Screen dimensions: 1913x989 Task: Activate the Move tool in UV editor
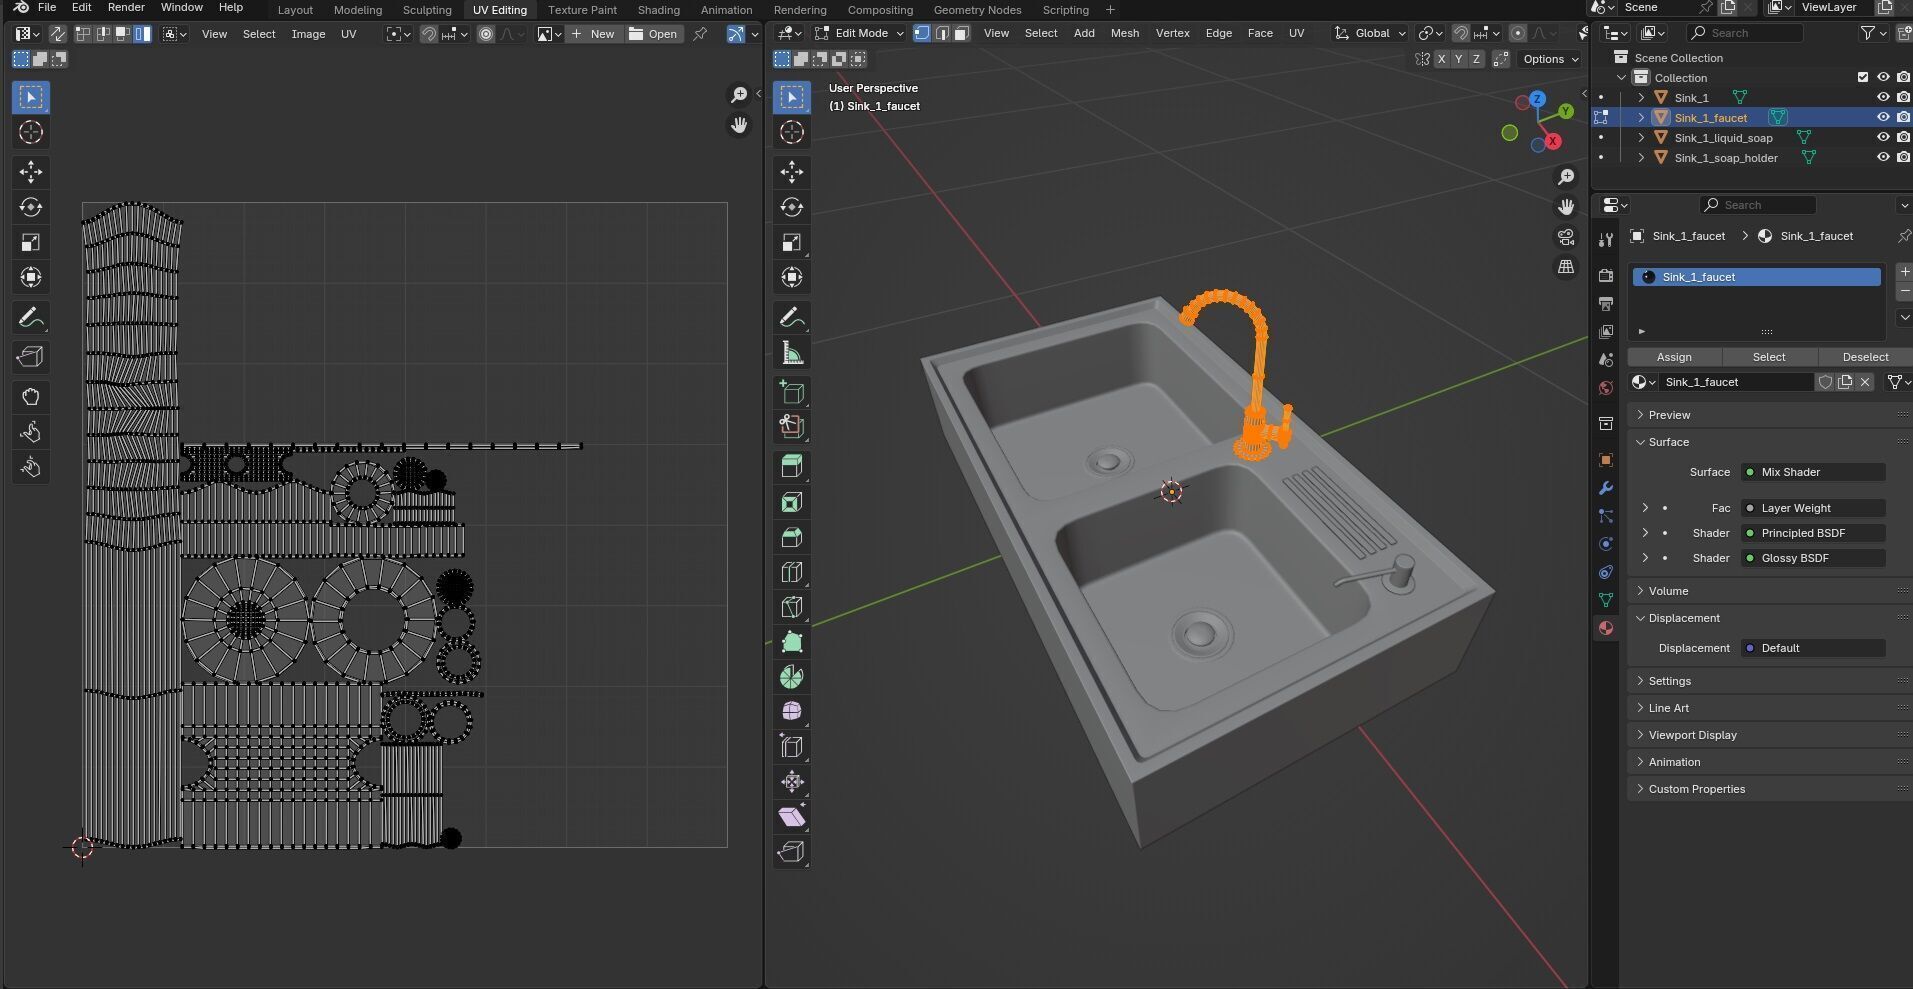[31, 172]
